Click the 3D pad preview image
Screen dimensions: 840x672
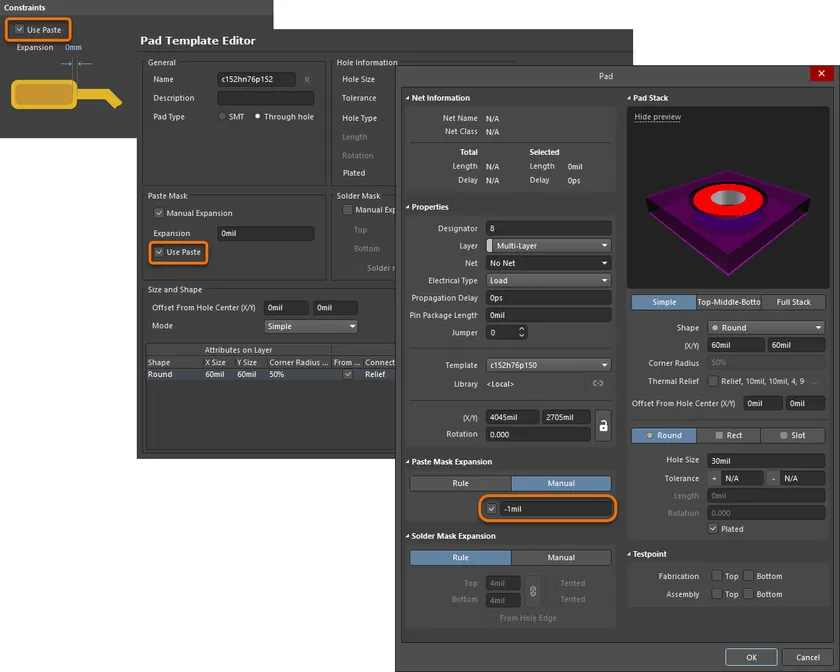click(728, 220)
